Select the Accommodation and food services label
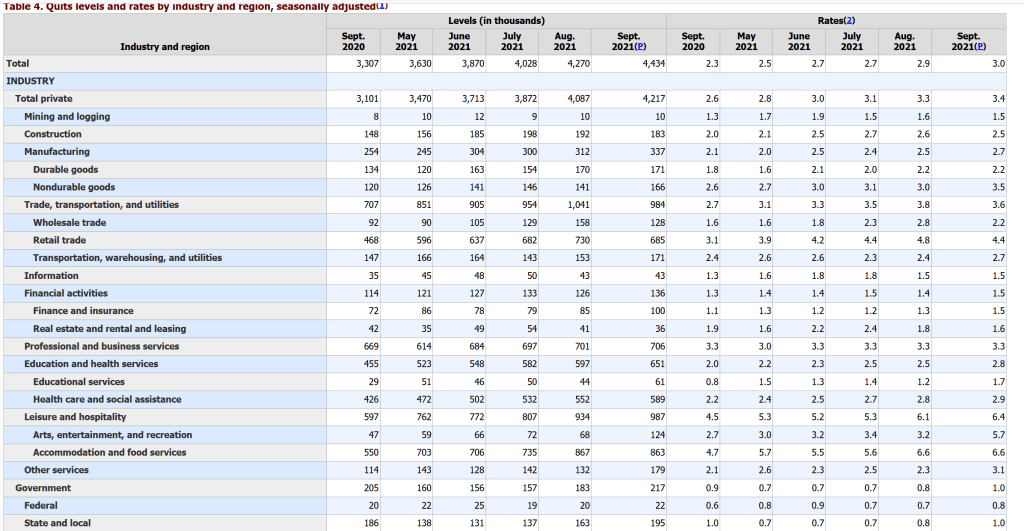 (109, 452)
